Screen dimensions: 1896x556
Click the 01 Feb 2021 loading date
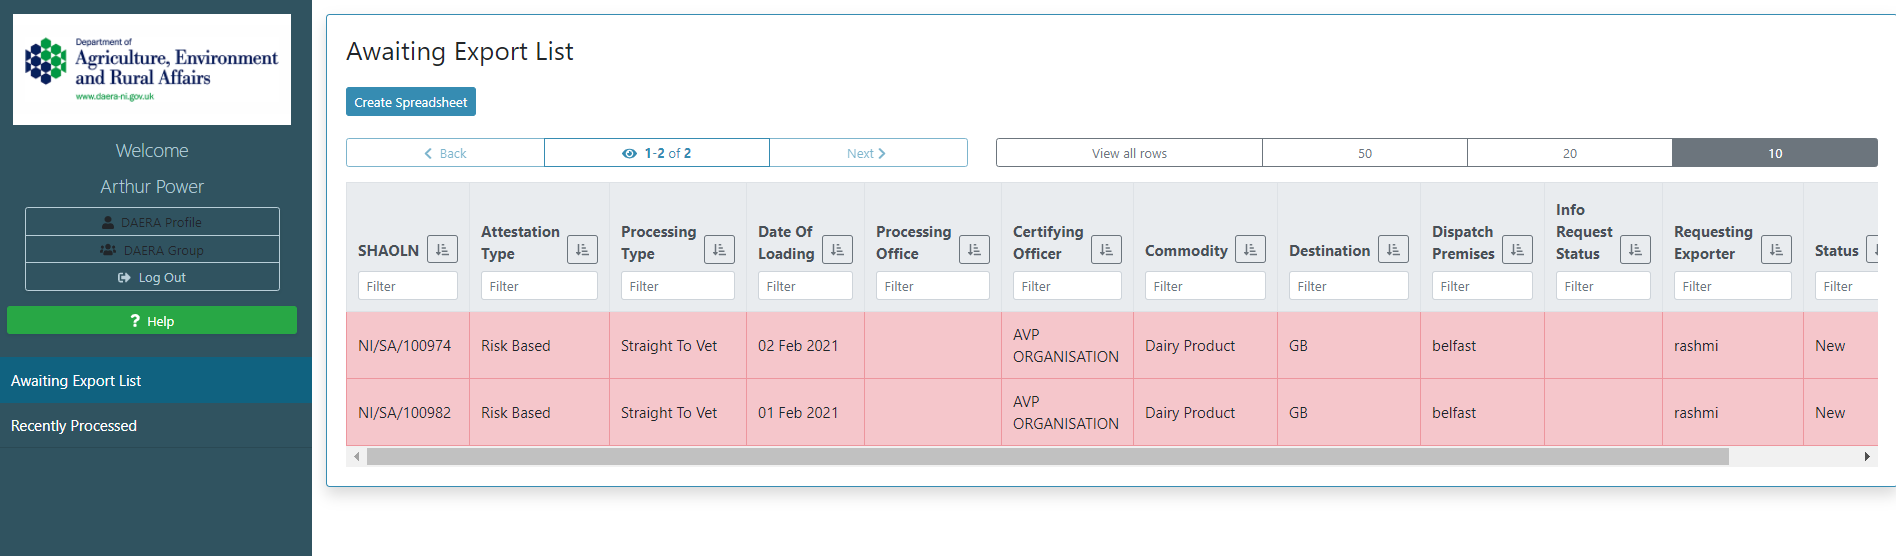(798, 412)
